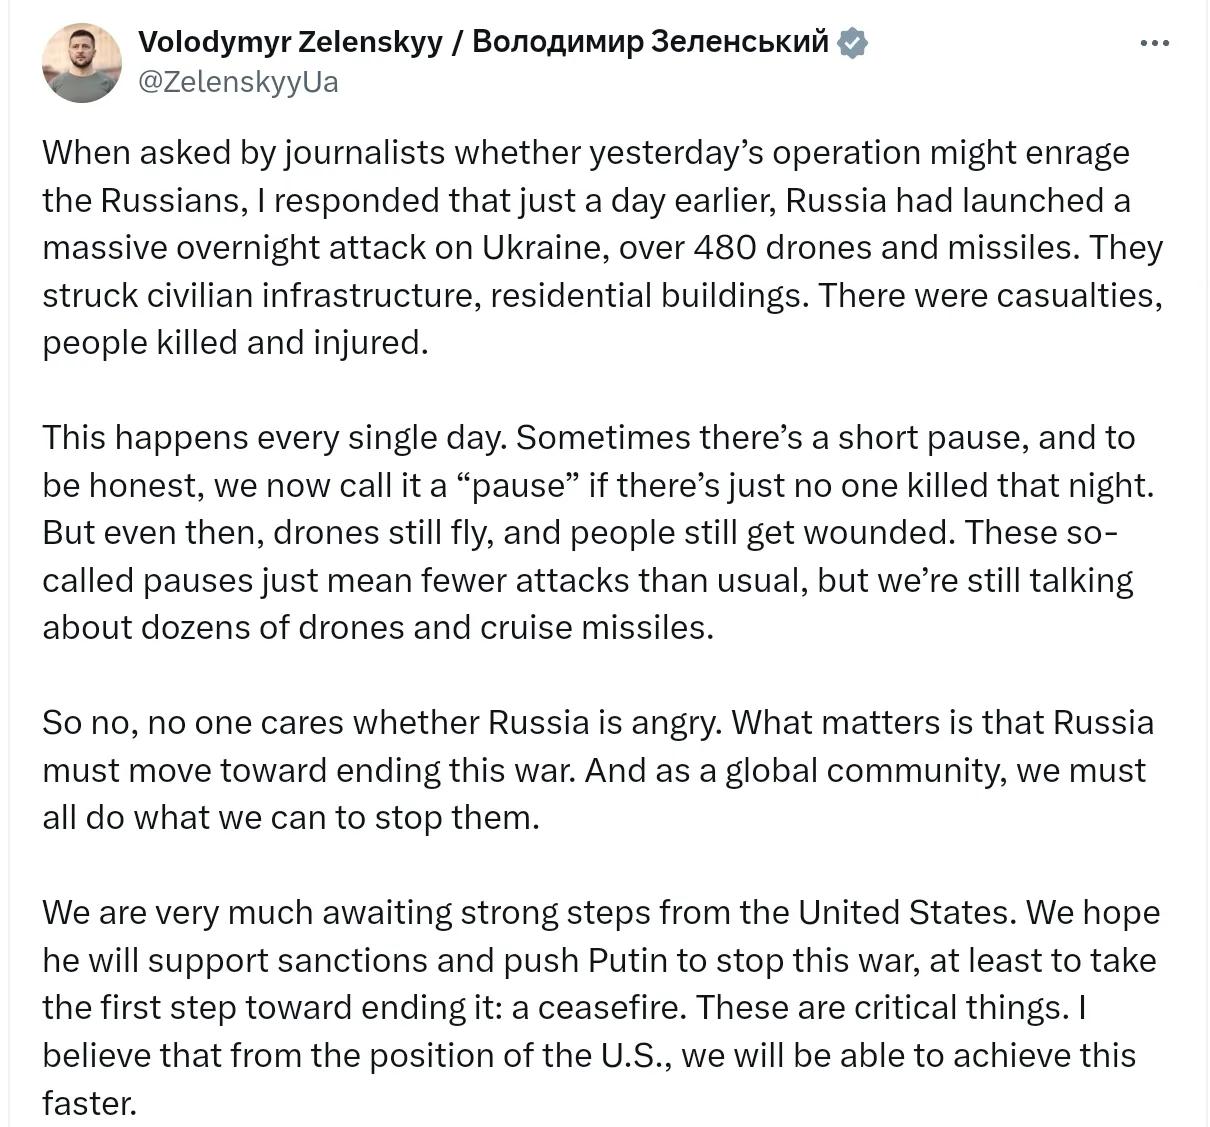Click the paragraph starting 'This happens every single day'
The width and height of the screenshot is (1210, 1127).
coord(598,532)
